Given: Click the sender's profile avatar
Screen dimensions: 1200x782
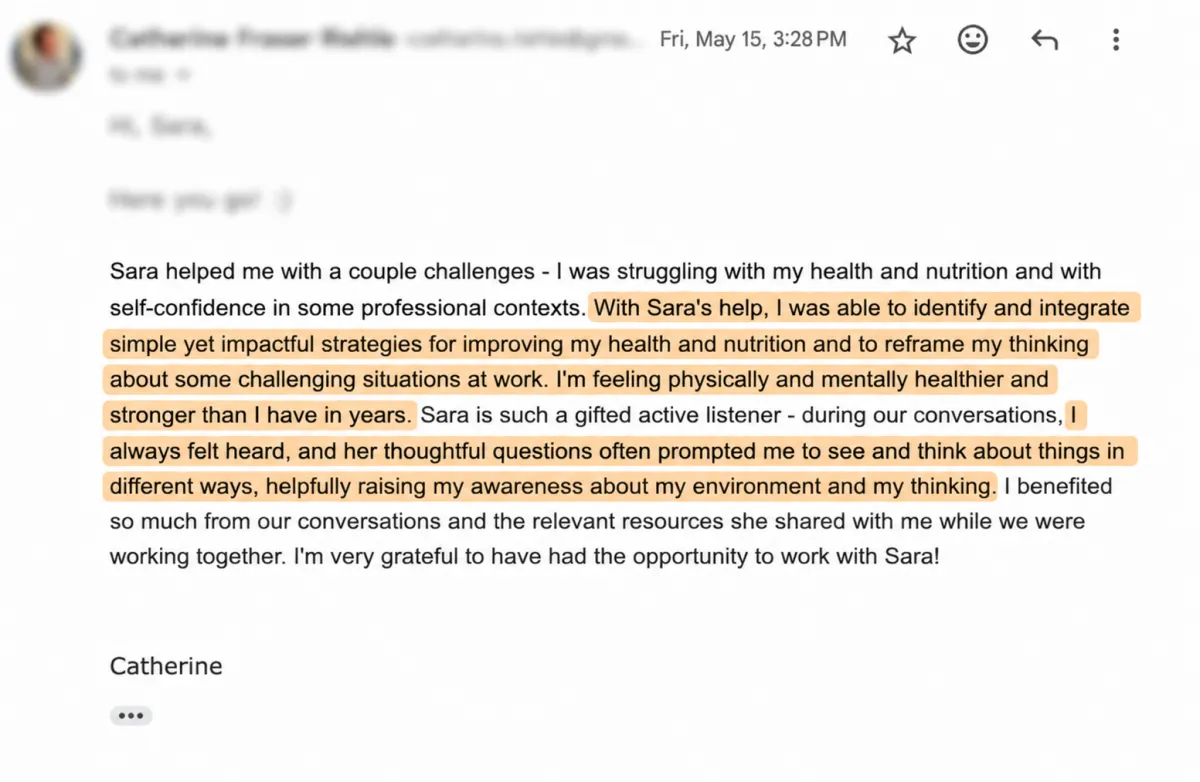Looking at the screenshot, I should (45, 55).
